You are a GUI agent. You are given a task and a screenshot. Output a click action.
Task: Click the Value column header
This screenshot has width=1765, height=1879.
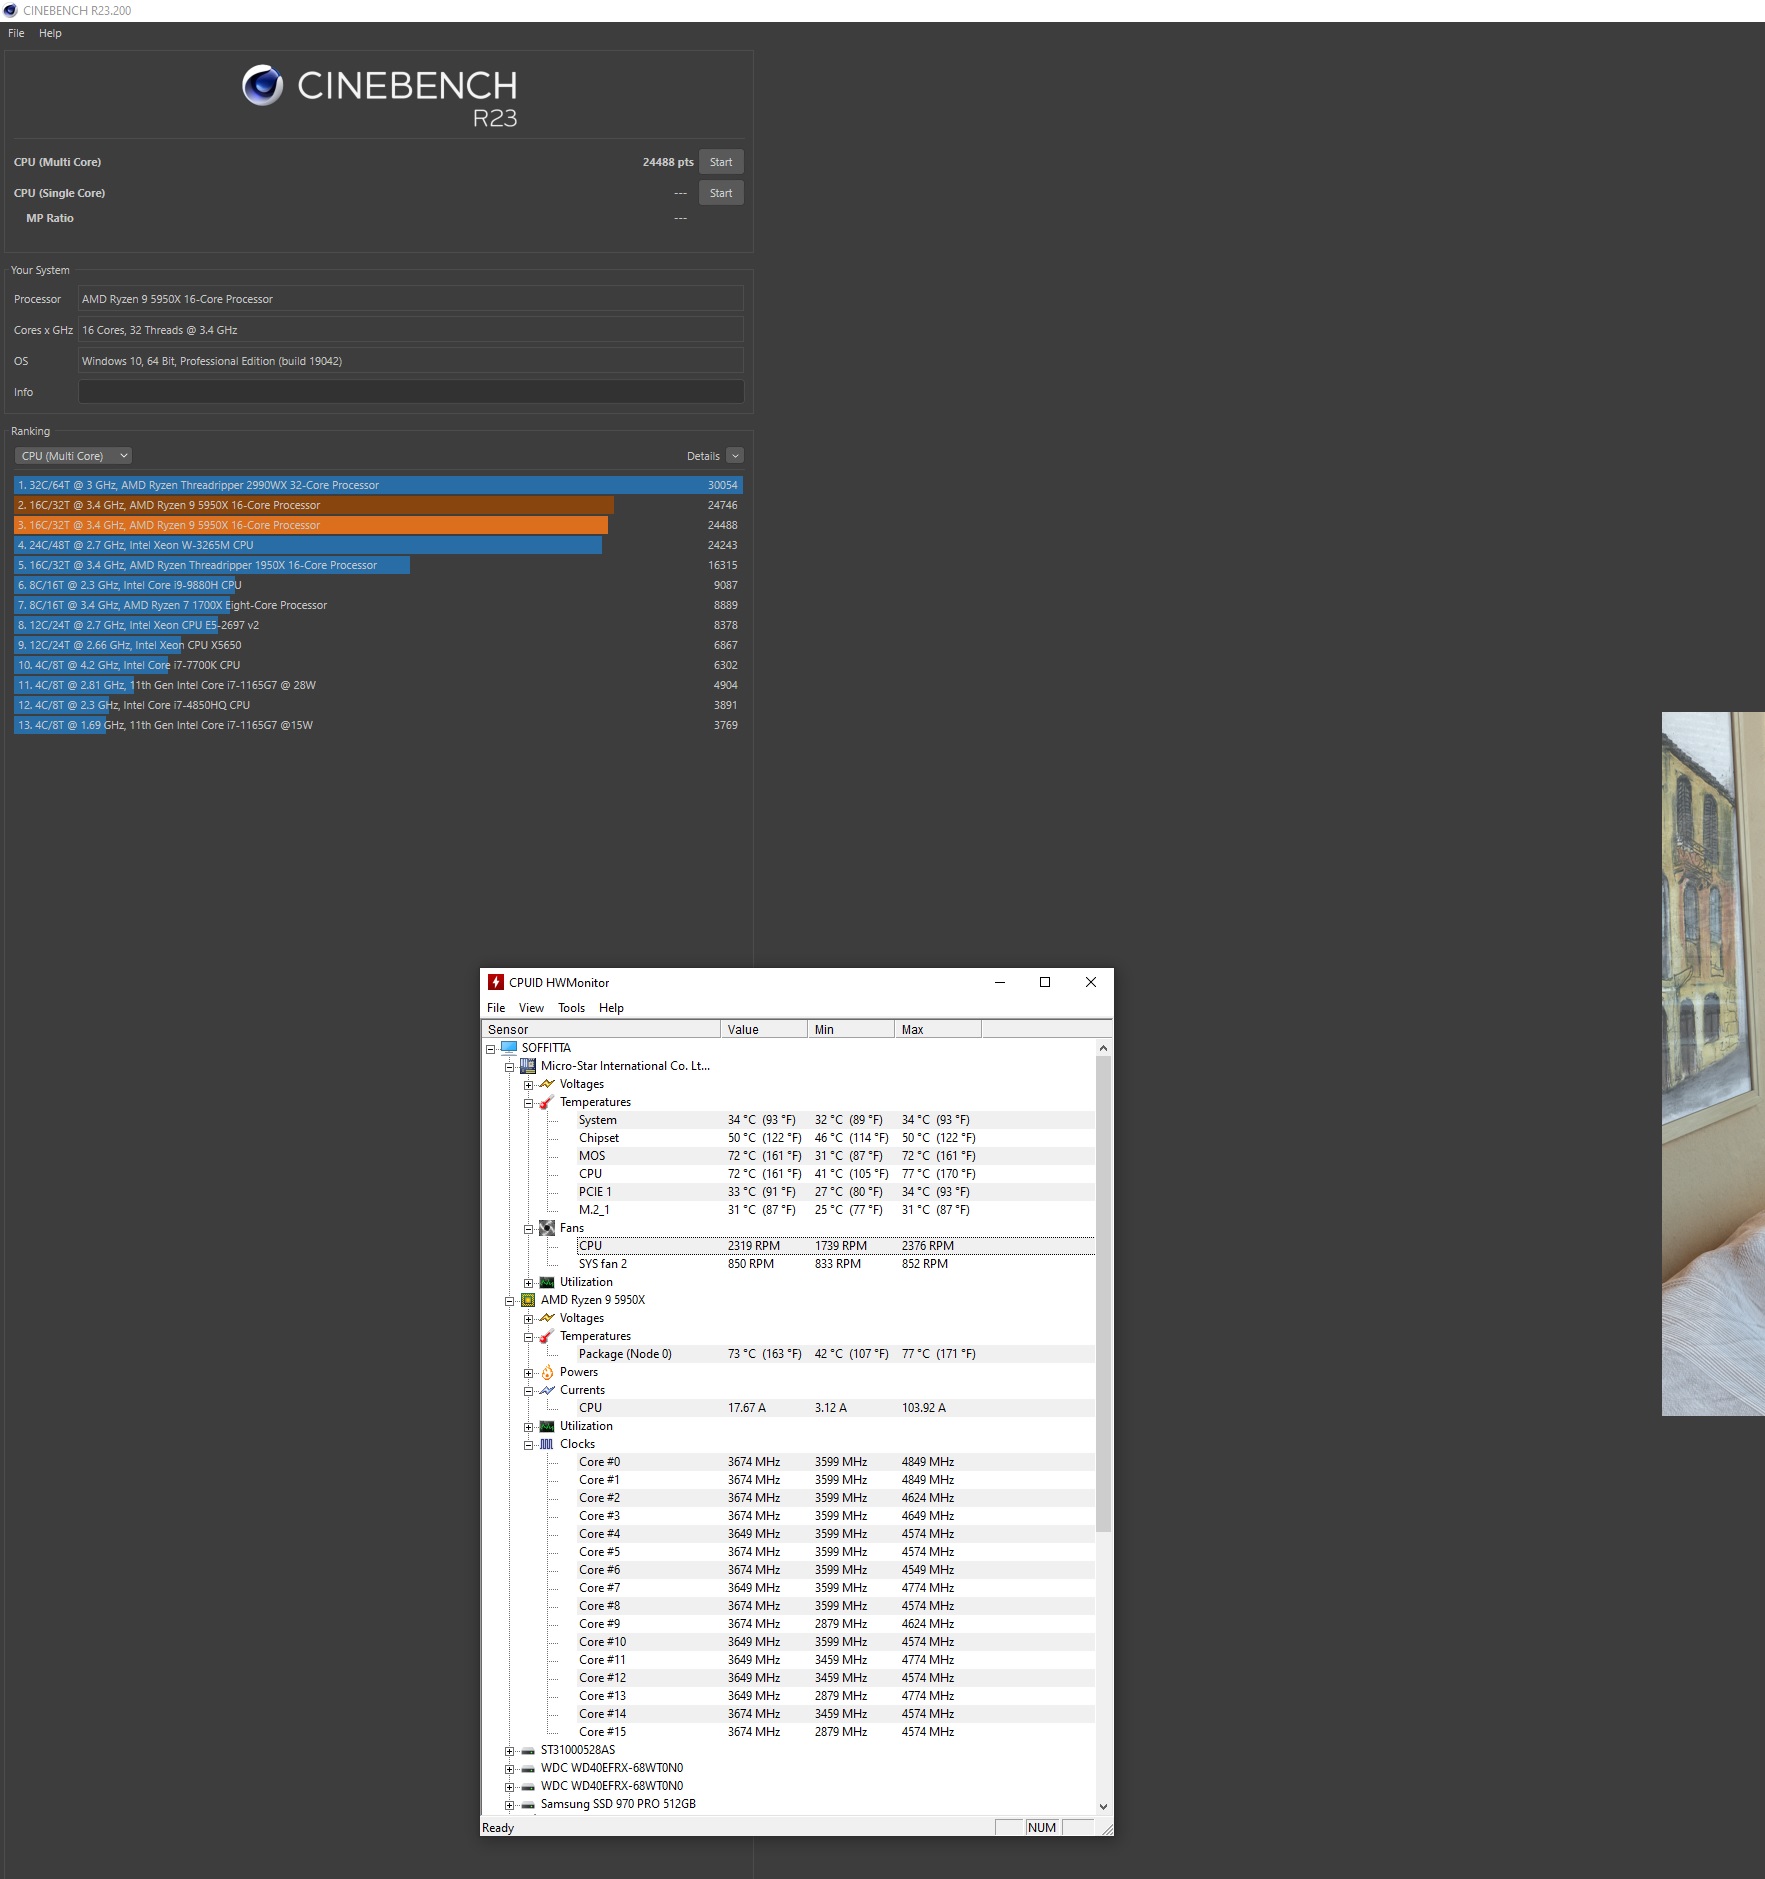tap(764, 1029)
